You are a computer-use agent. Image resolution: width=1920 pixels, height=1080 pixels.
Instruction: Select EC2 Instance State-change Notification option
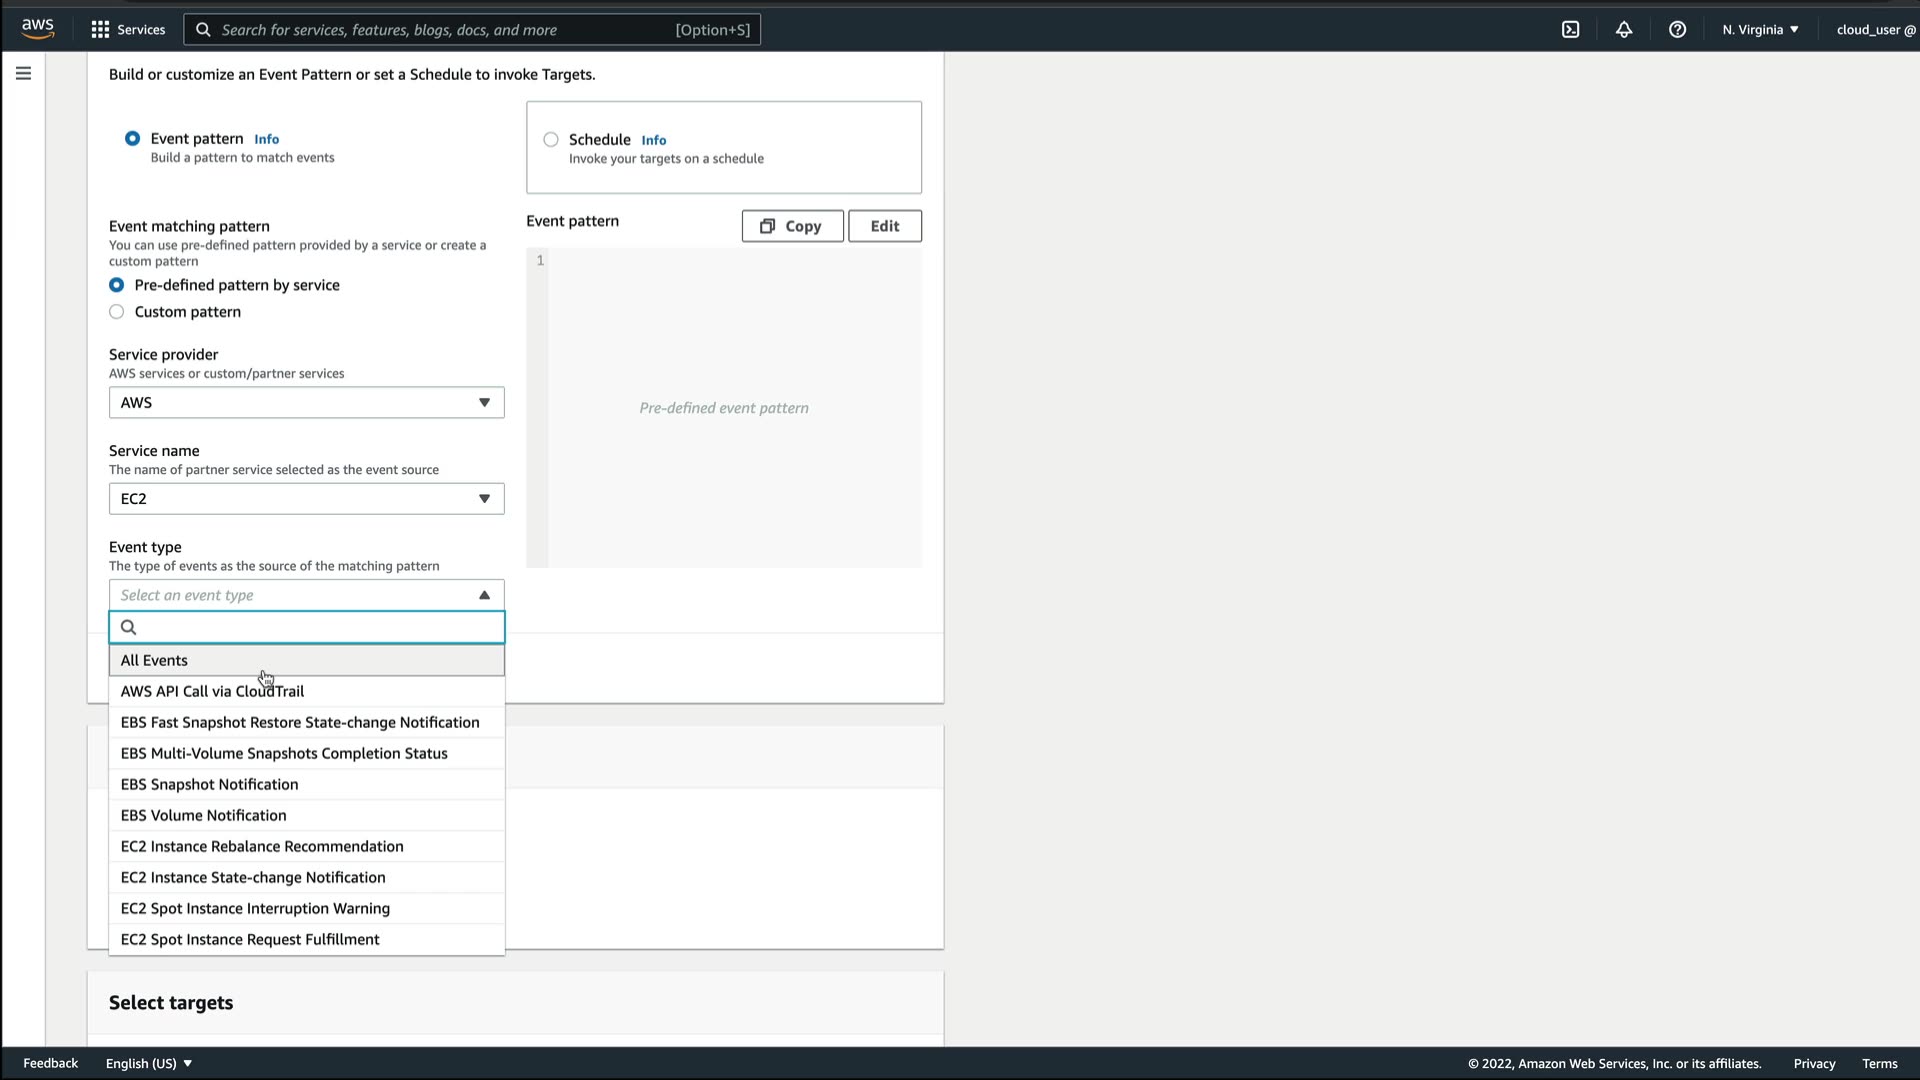(253, 877)
